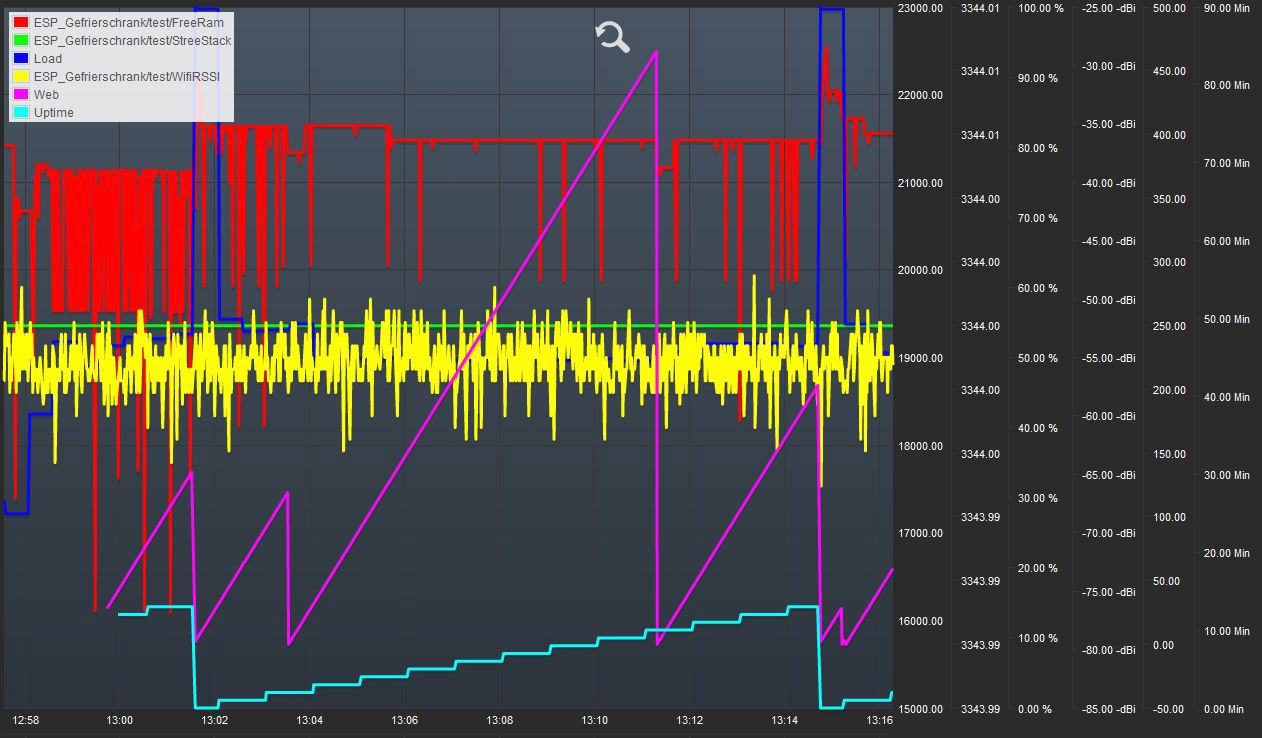Screen dimensions: 1262x738
Task: Click the 90.00 Min axis label
Action: [1226, 8]
